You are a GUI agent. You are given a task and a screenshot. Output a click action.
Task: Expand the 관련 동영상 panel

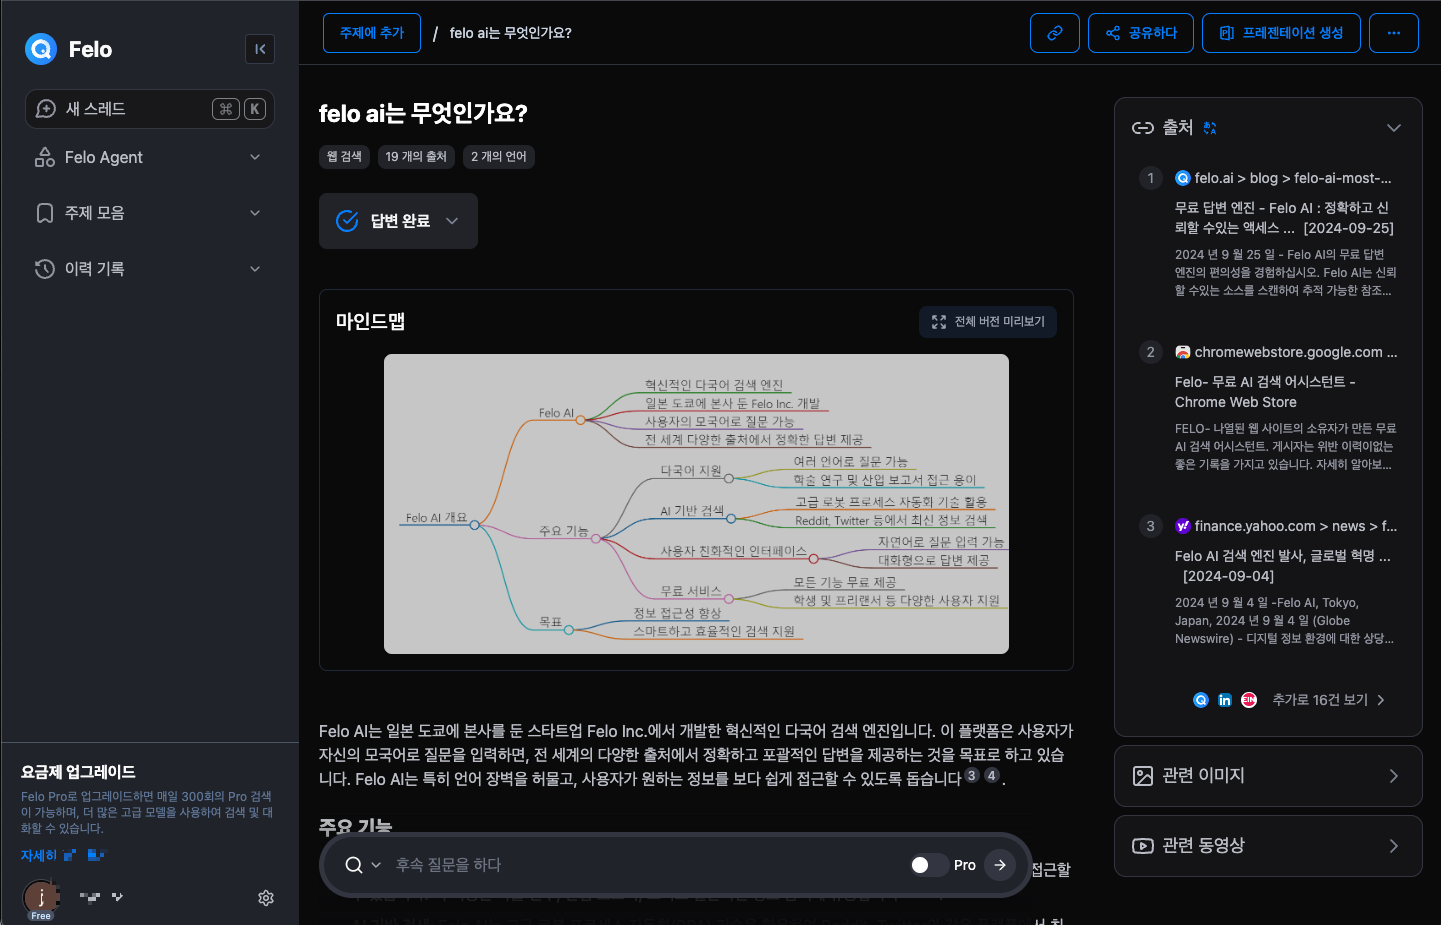coord(1268,846)
